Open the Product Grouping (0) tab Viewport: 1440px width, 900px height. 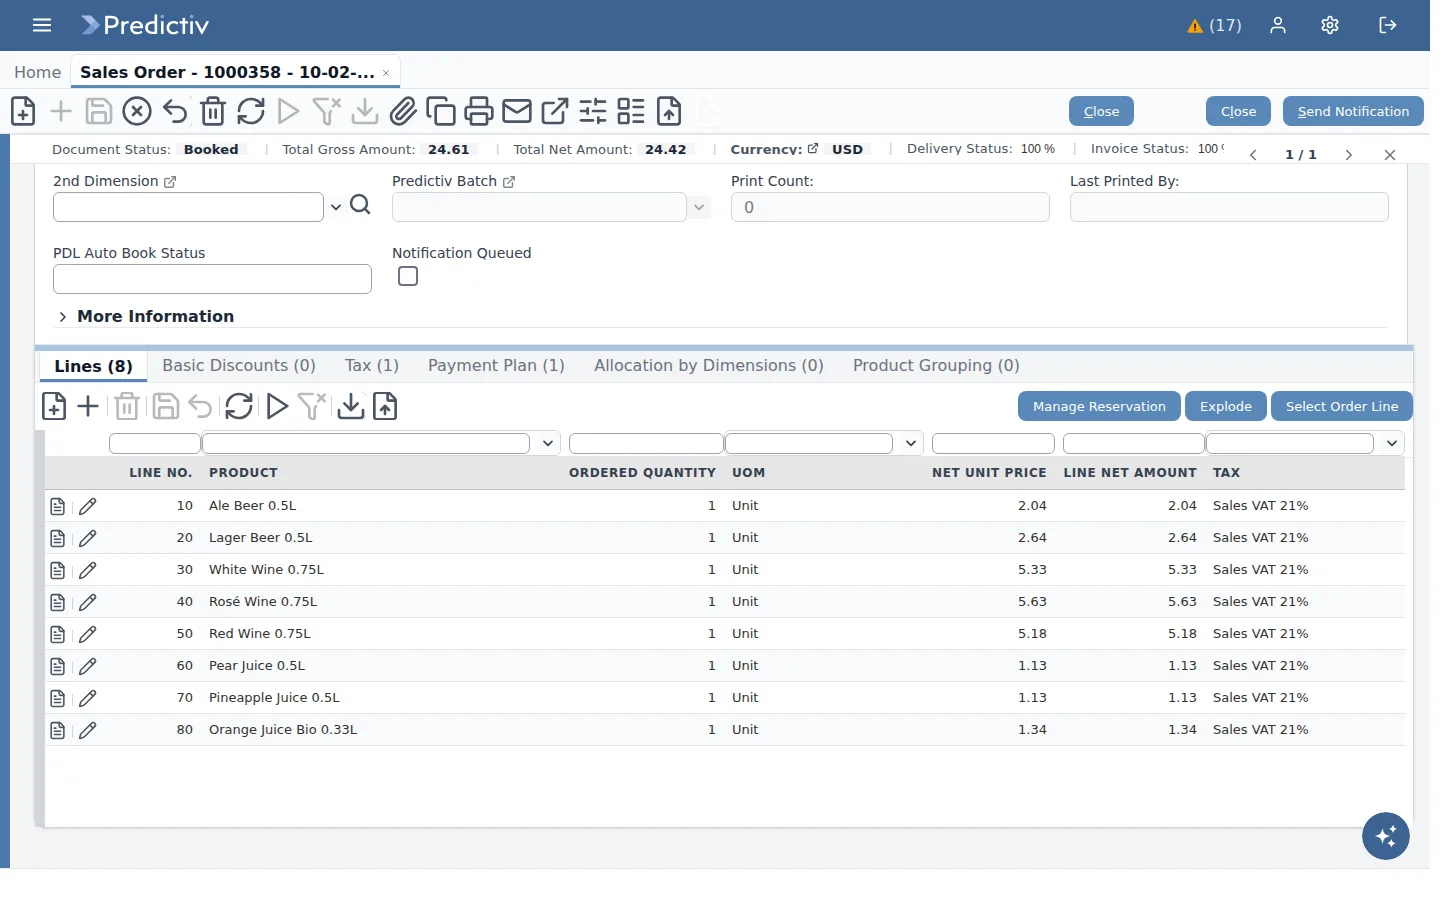(x=936, y=366)
